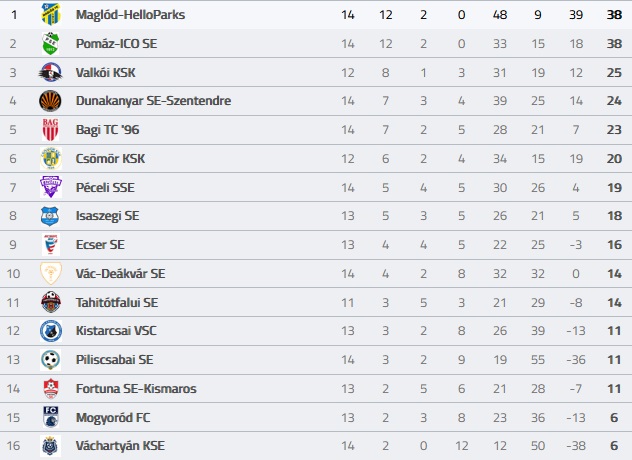Image resolution: width=632 pixels, height=460 pixels.
Task: Click the Tahitótfalui SE black-red crest
Action: 51,302
